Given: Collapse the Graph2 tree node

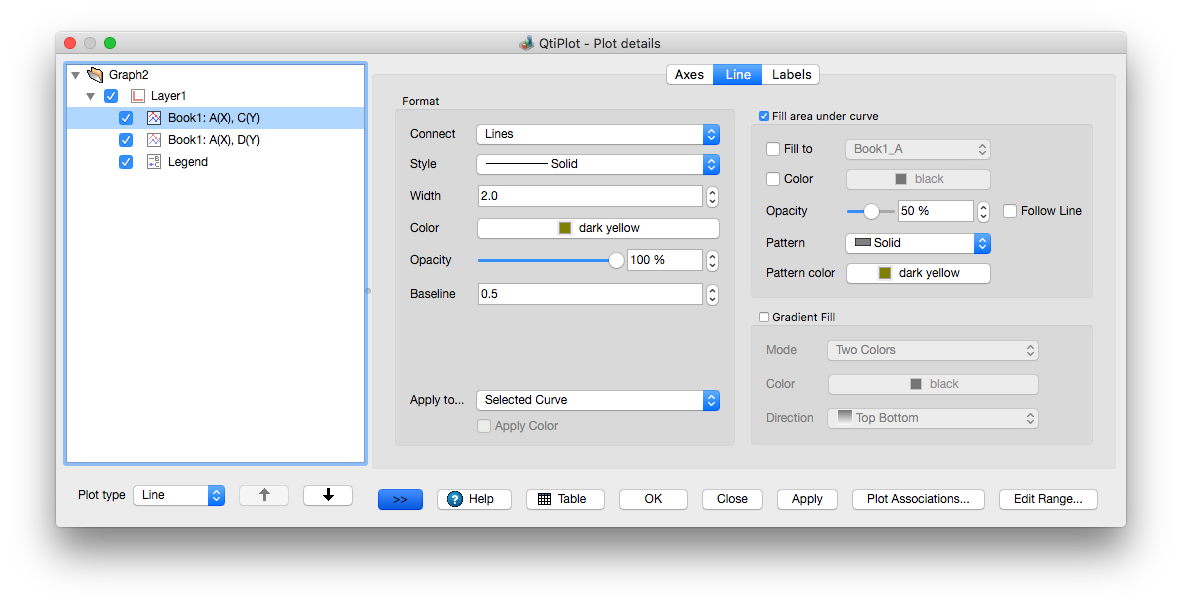Looking at the screenshot, I should pos(76,75).
